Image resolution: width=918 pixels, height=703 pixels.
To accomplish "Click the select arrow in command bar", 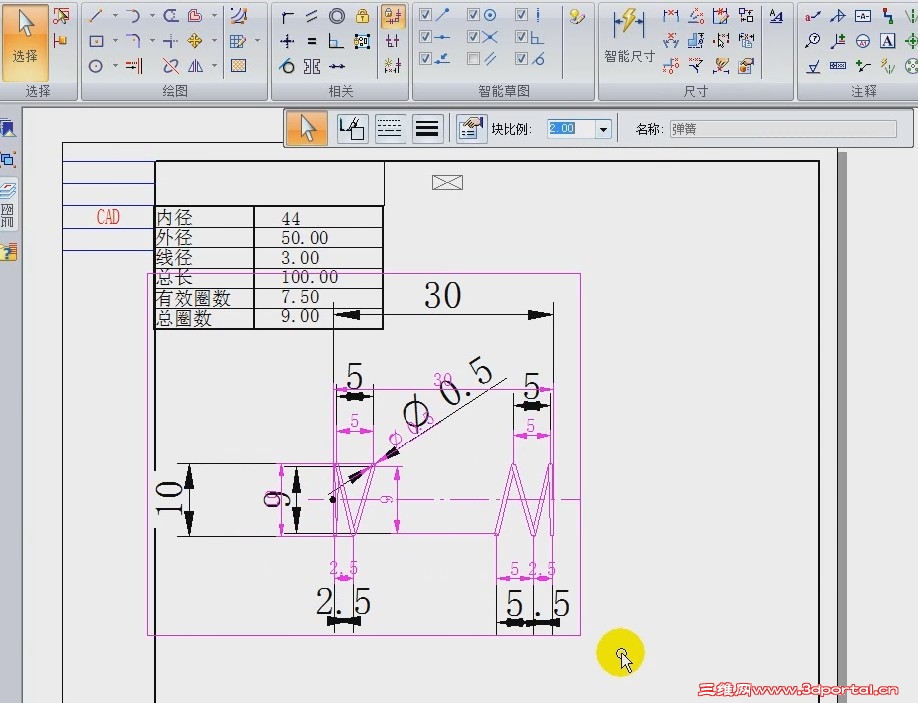I will tap(307, 128).
